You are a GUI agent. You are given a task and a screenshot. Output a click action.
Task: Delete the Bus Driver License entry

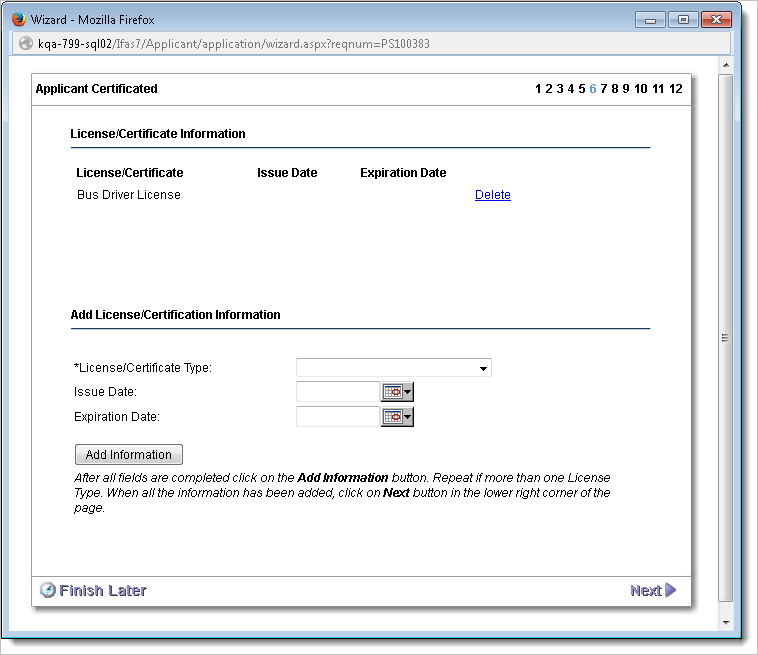[x=492, y=195]
